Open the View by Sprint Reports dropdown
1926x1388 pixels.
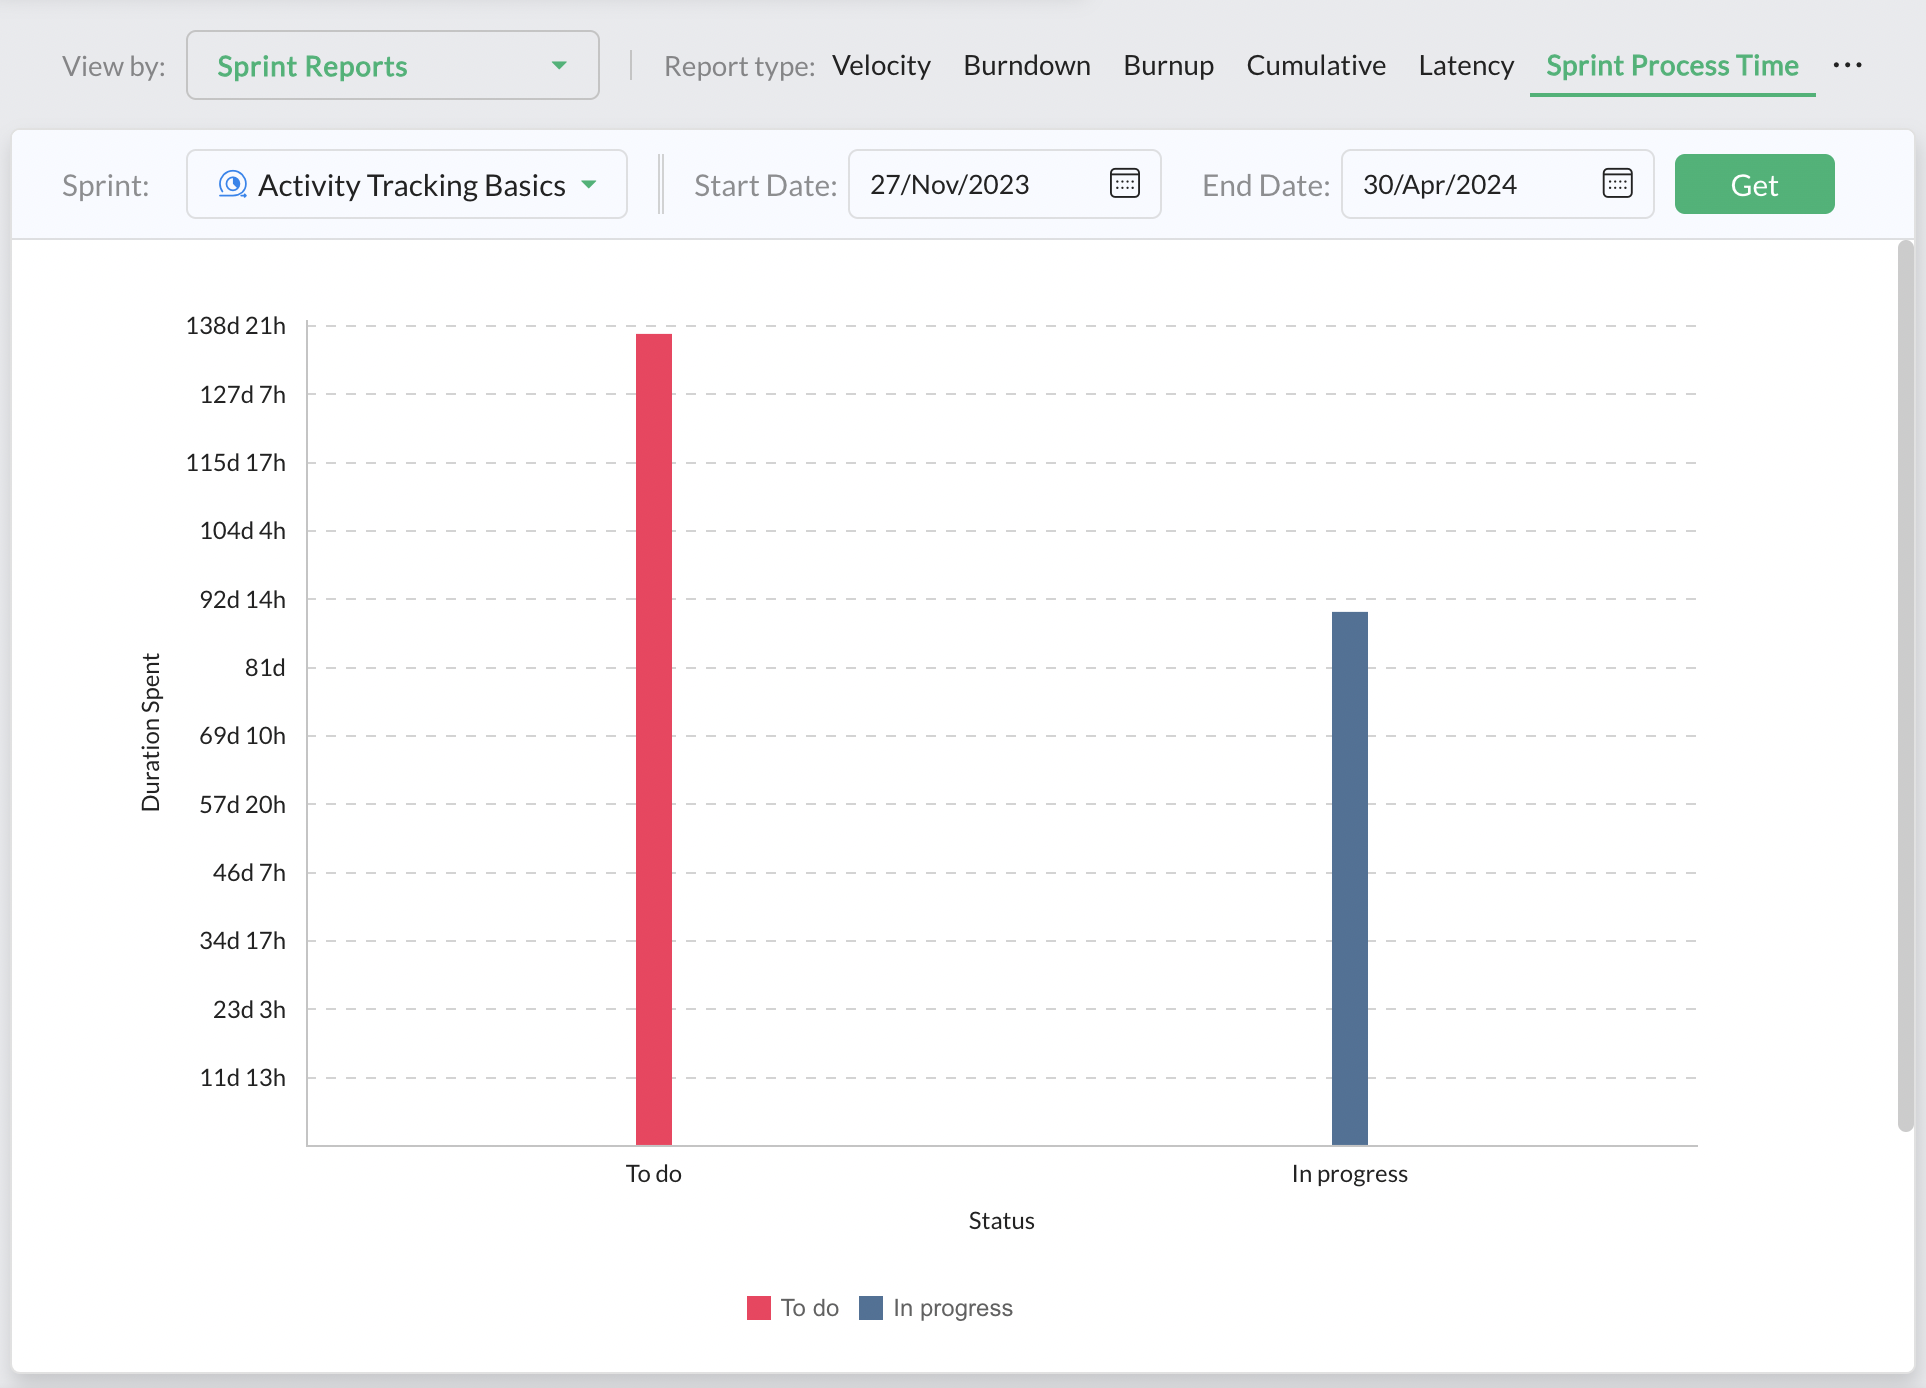click(x=393, y=66)
